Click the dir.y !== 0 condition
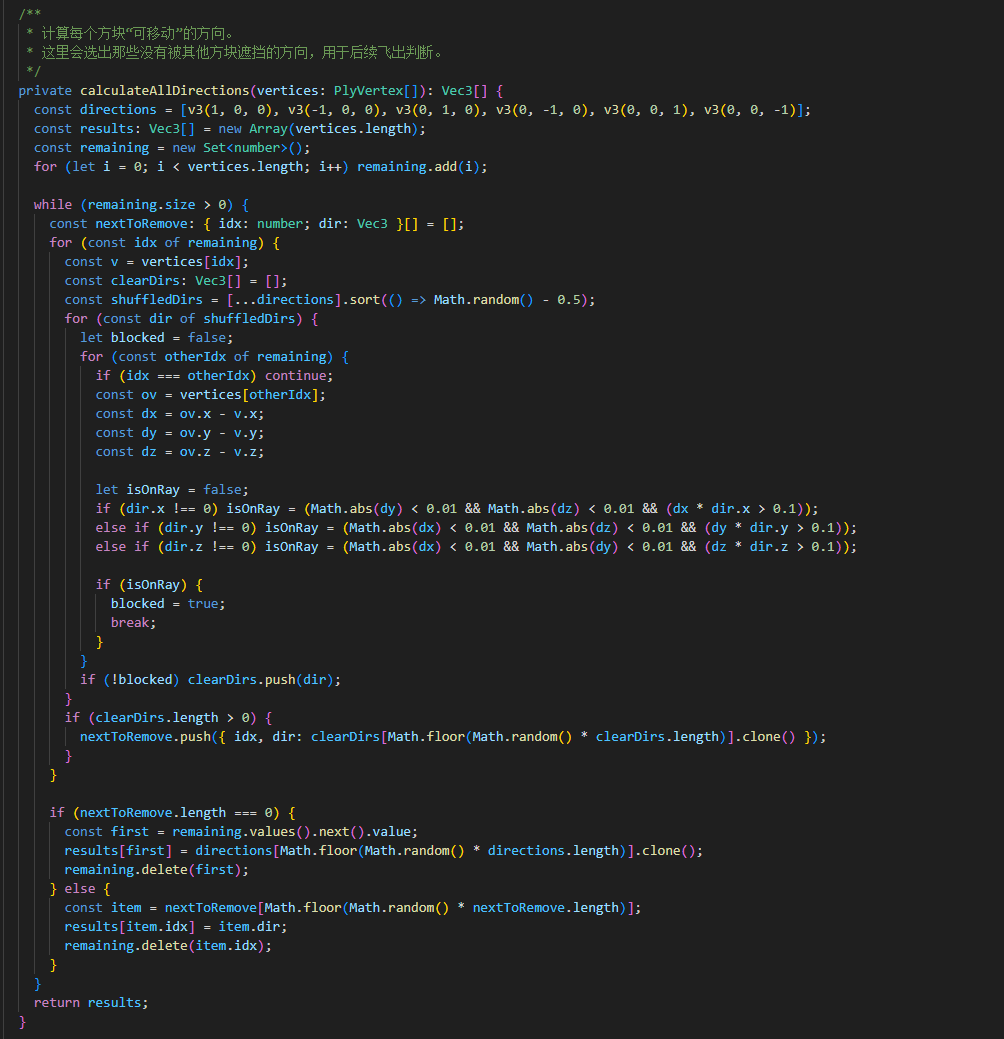Image resolution: width=1004 pixels, height=1039 pixels. [206, 528]
